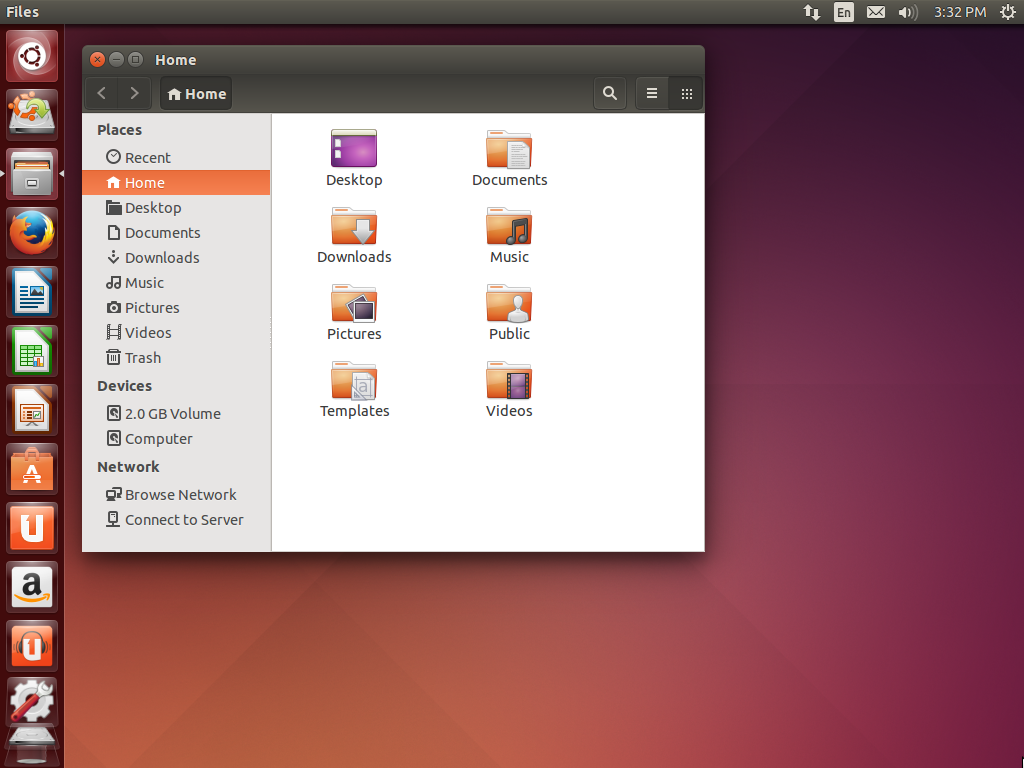This screenshot has width=1024, height=768.
Task: Open the Public folder icon
Action: [x=509, y=303]
